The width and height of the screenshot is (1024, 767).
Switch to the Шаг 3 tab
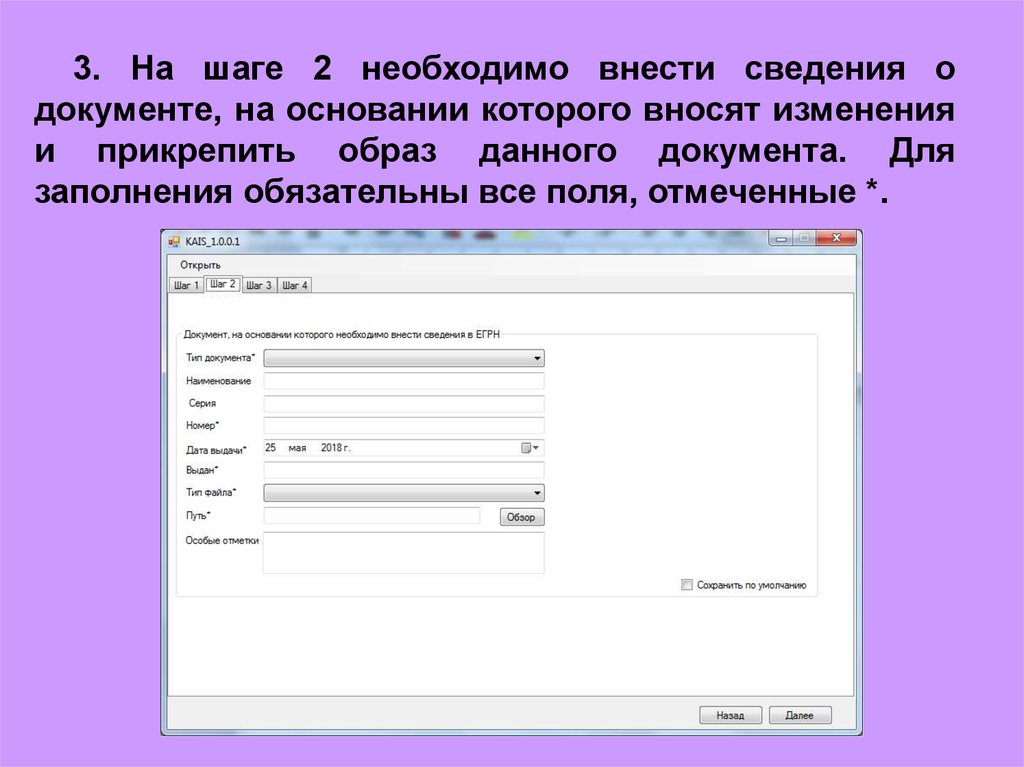click(258, 285)
